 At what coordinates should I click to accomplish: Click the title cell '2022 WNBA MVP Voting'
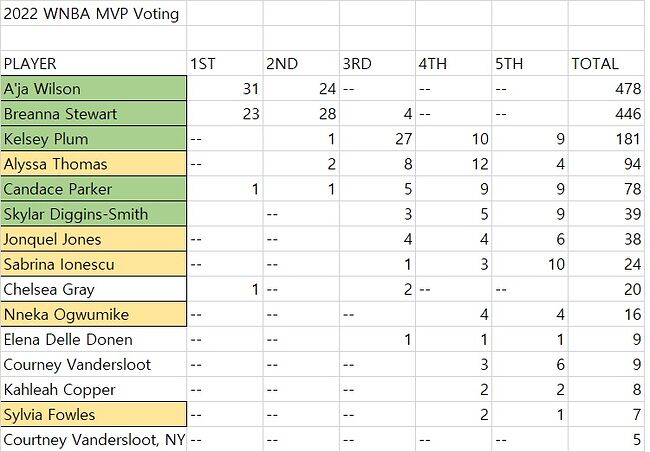[93, 13]
